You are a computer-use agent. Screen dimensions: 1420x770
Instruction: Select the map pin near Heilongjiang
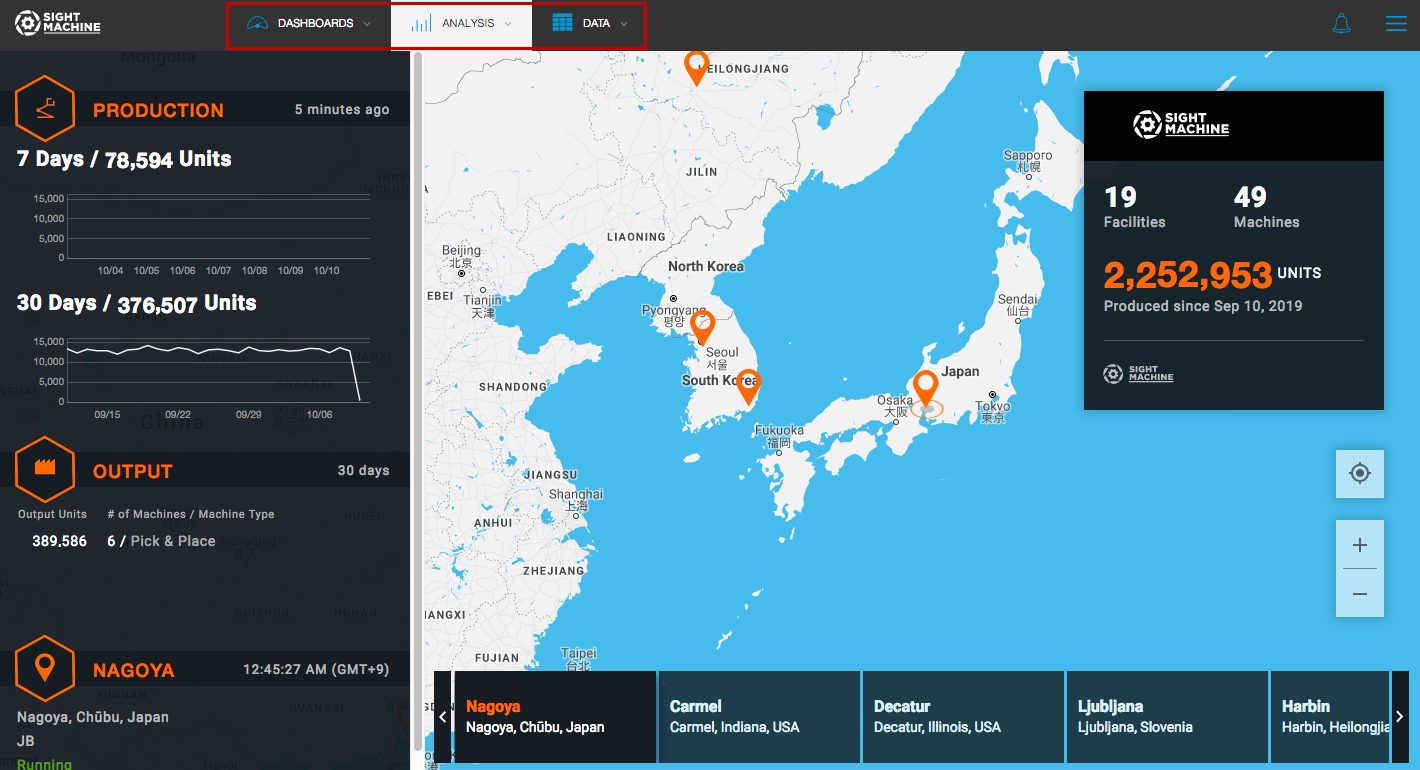697,67
